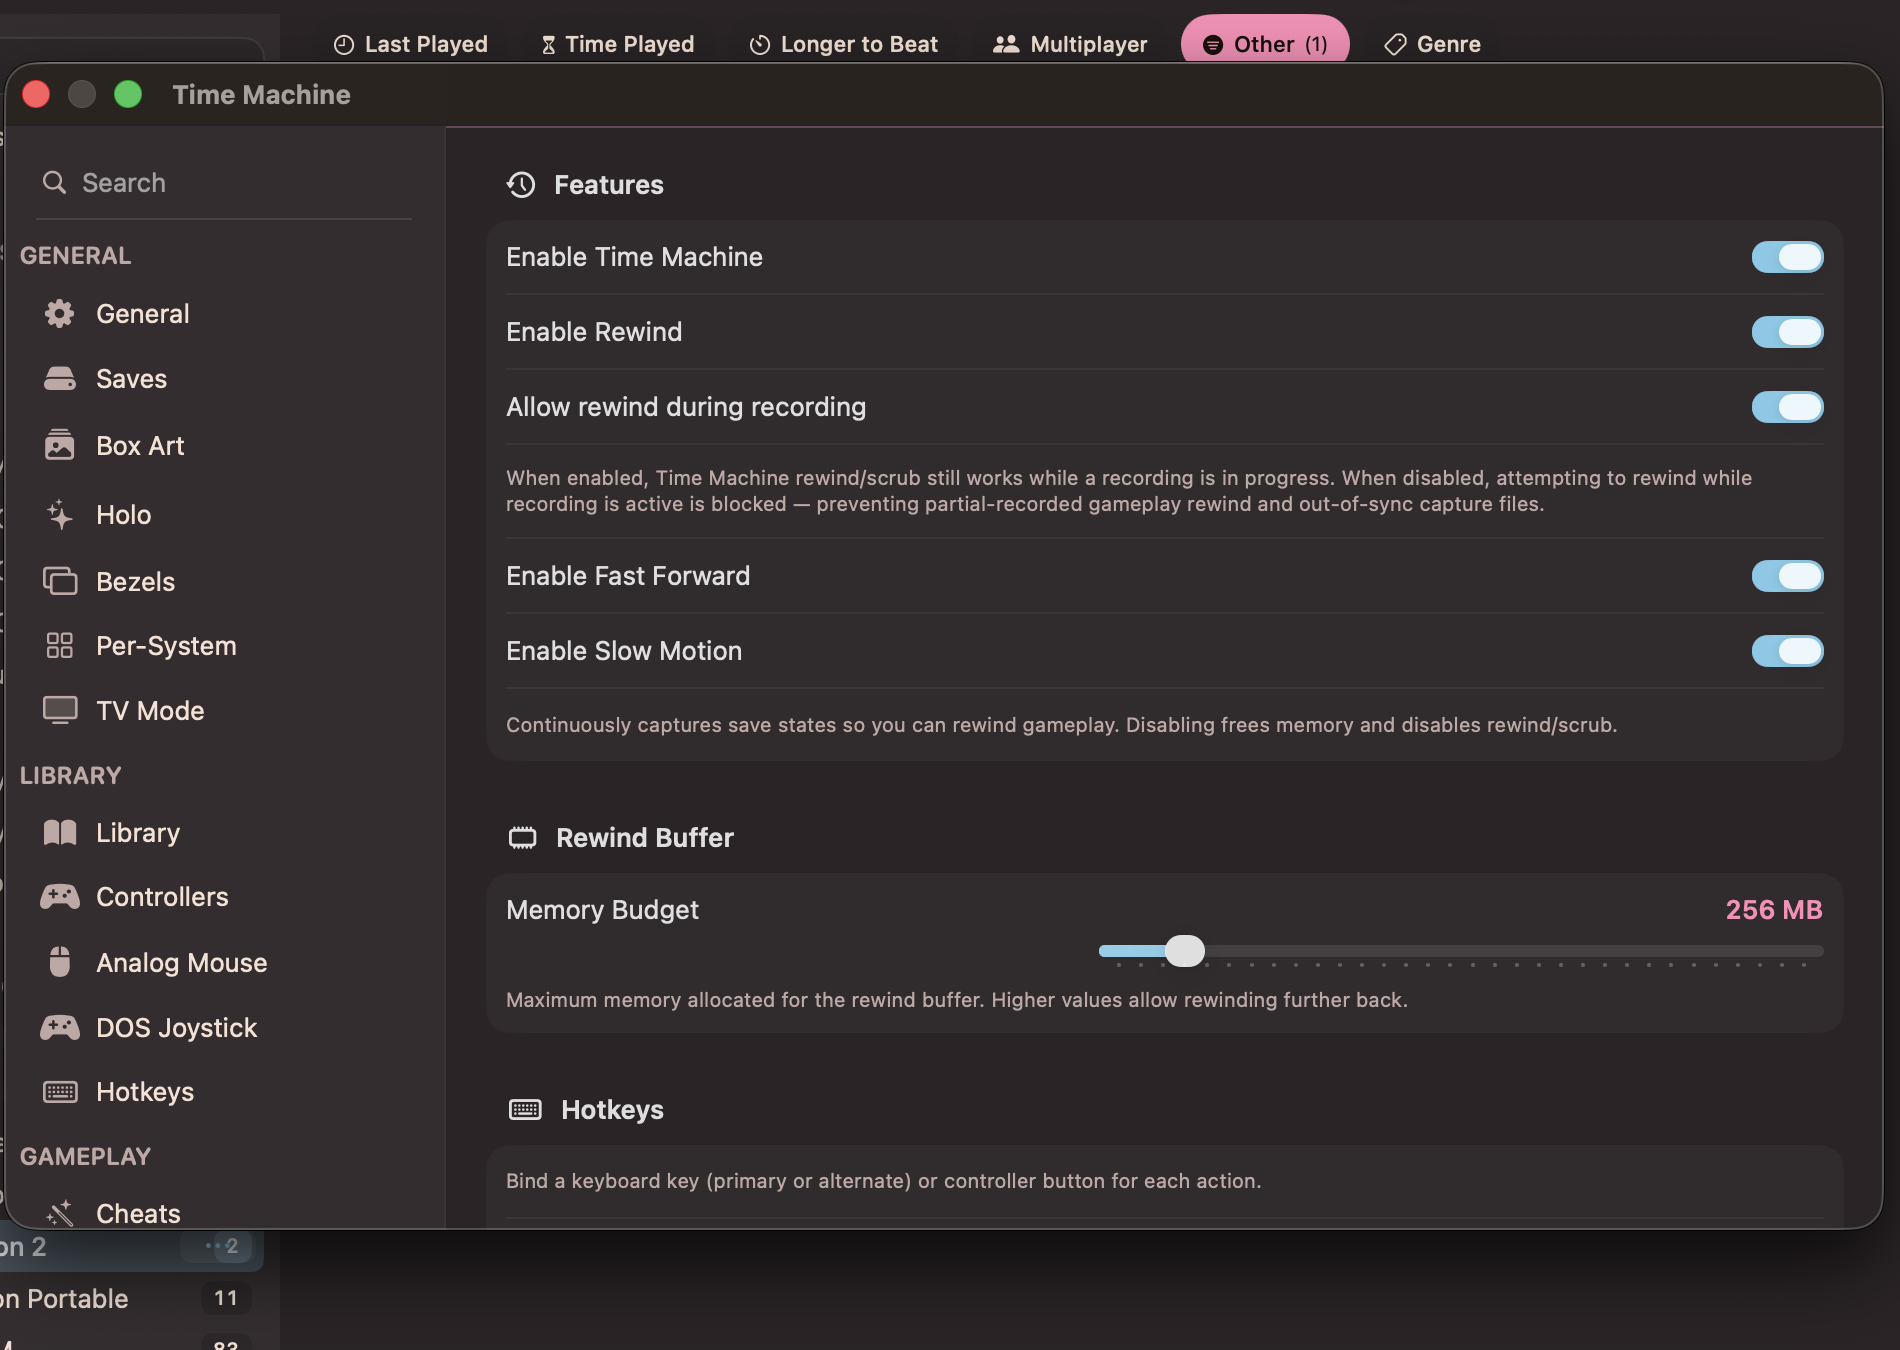Screen dimensions: 1900x1350
Task: Click the General gear icon in sidebar
Action: (59, 313)
